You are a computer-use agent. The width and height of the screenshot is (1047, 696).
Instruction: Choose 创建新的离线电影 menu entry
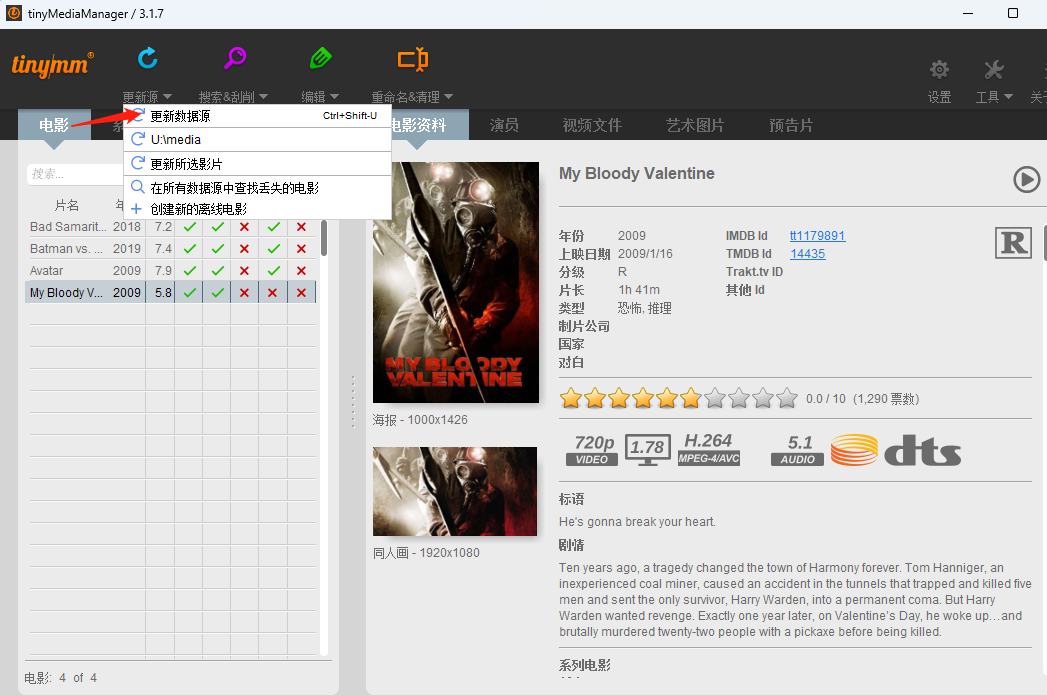click(x=257, y=209)
